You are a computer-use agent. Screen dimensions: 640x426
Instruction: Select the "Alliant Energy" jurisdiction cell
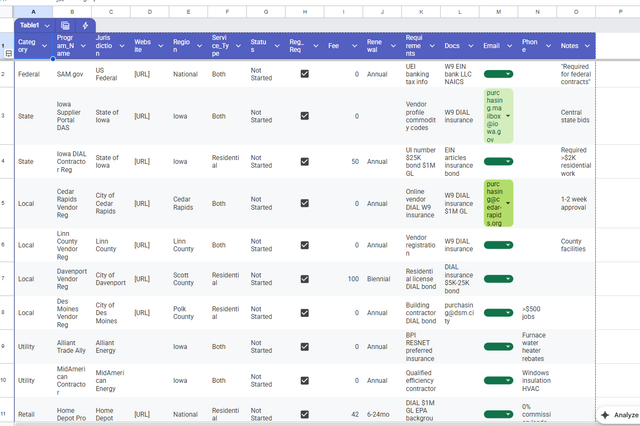pyautogui.click(x=111, y=347)
